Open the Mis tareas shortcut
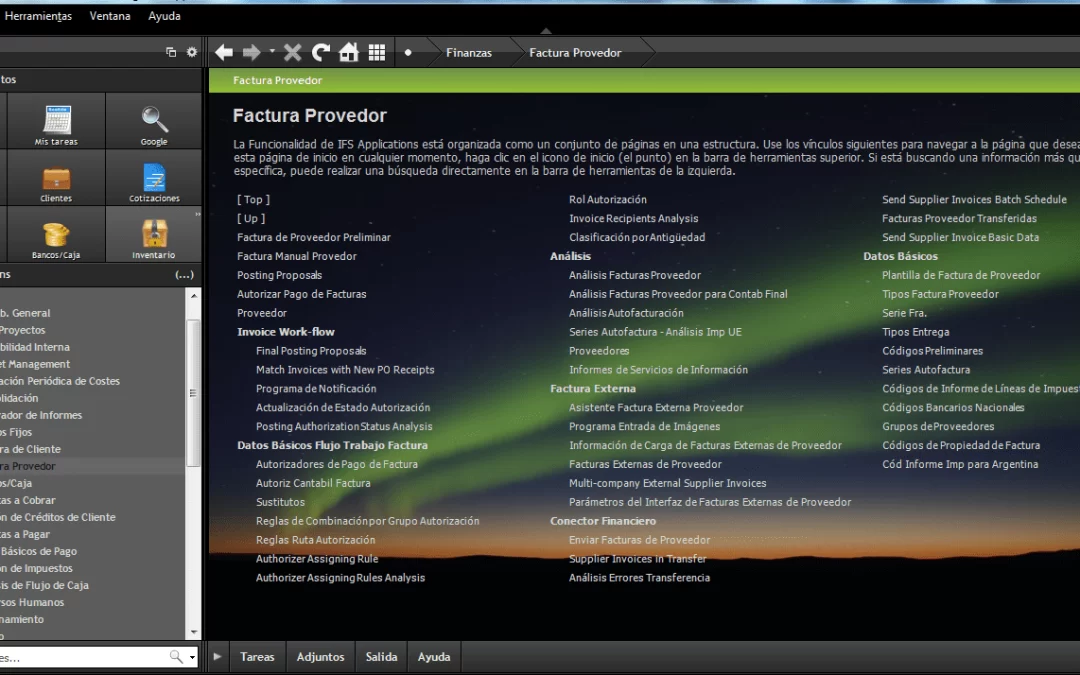The width and height of the screenshot is (1080, 675). 56,124
